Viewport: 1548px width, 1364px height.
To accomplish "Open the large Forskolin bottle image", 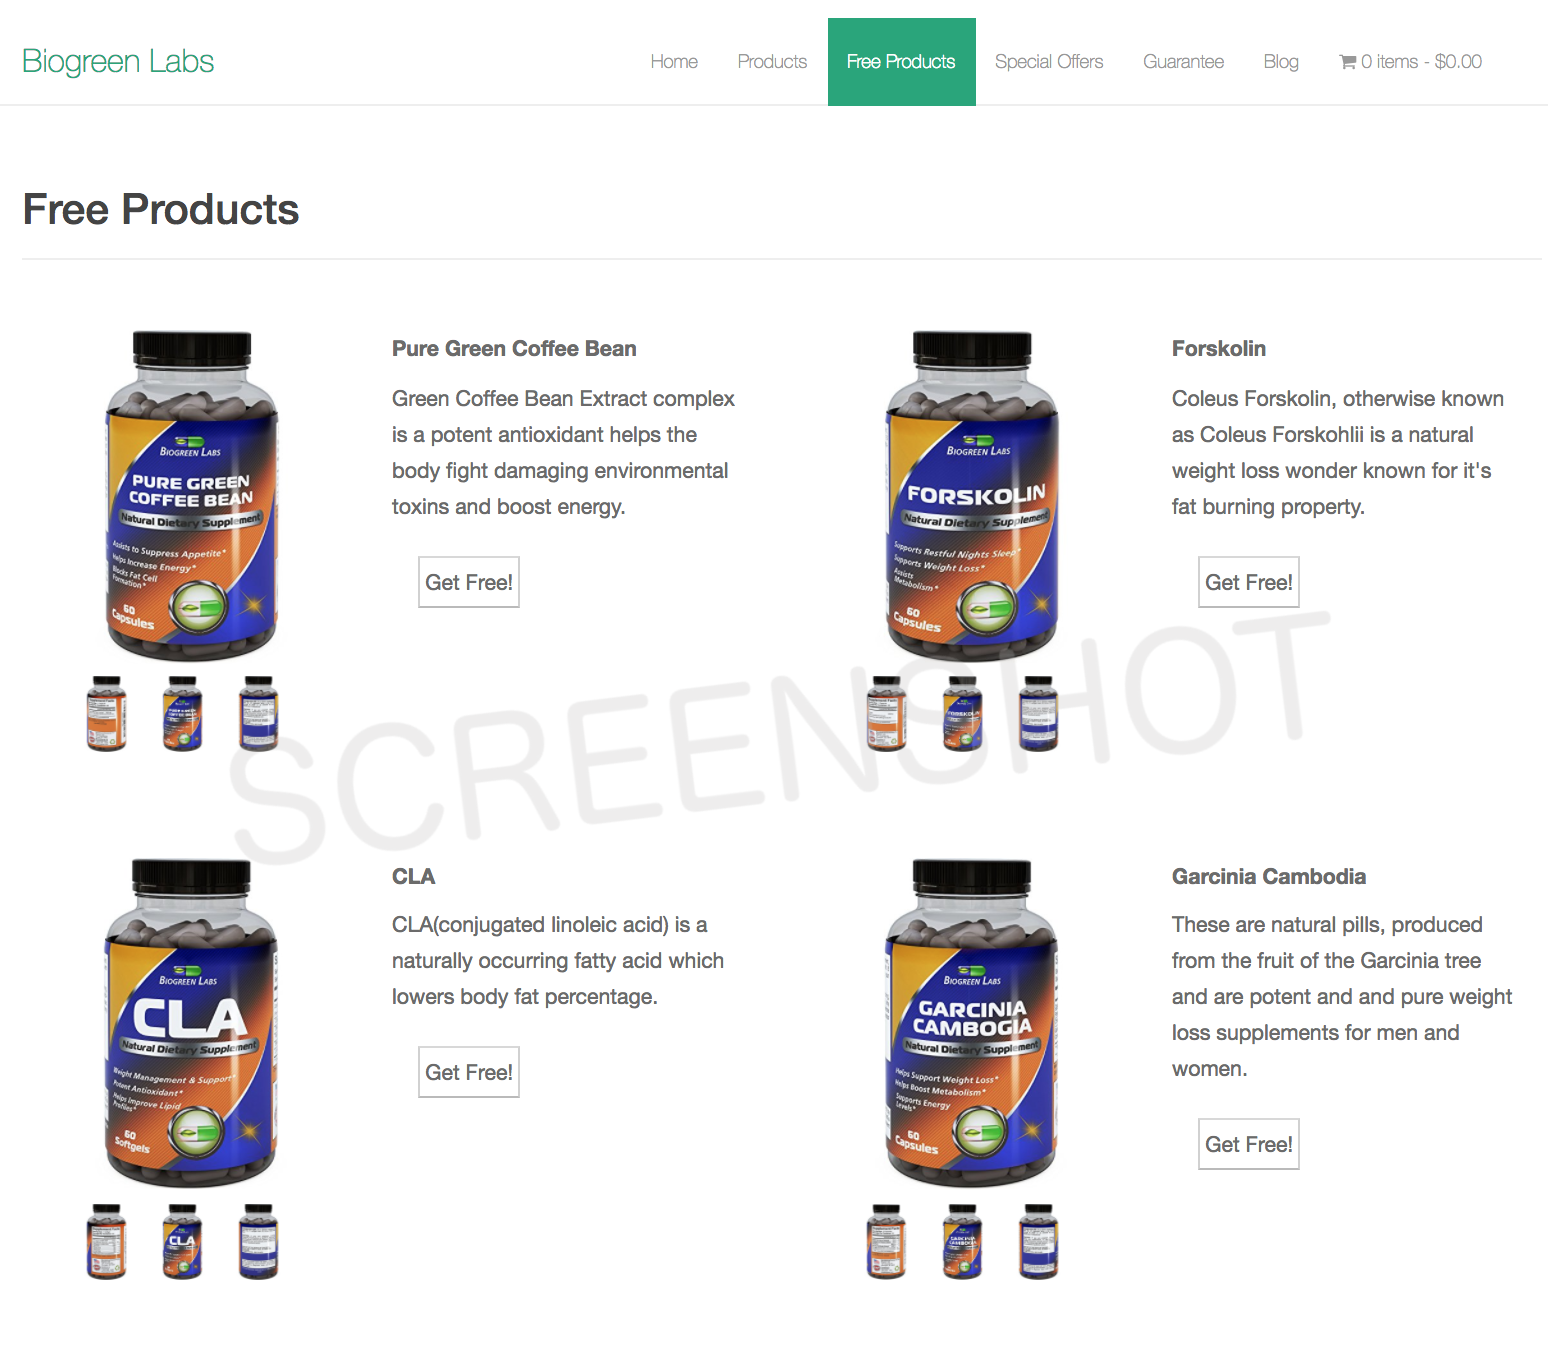I will 972,496.
